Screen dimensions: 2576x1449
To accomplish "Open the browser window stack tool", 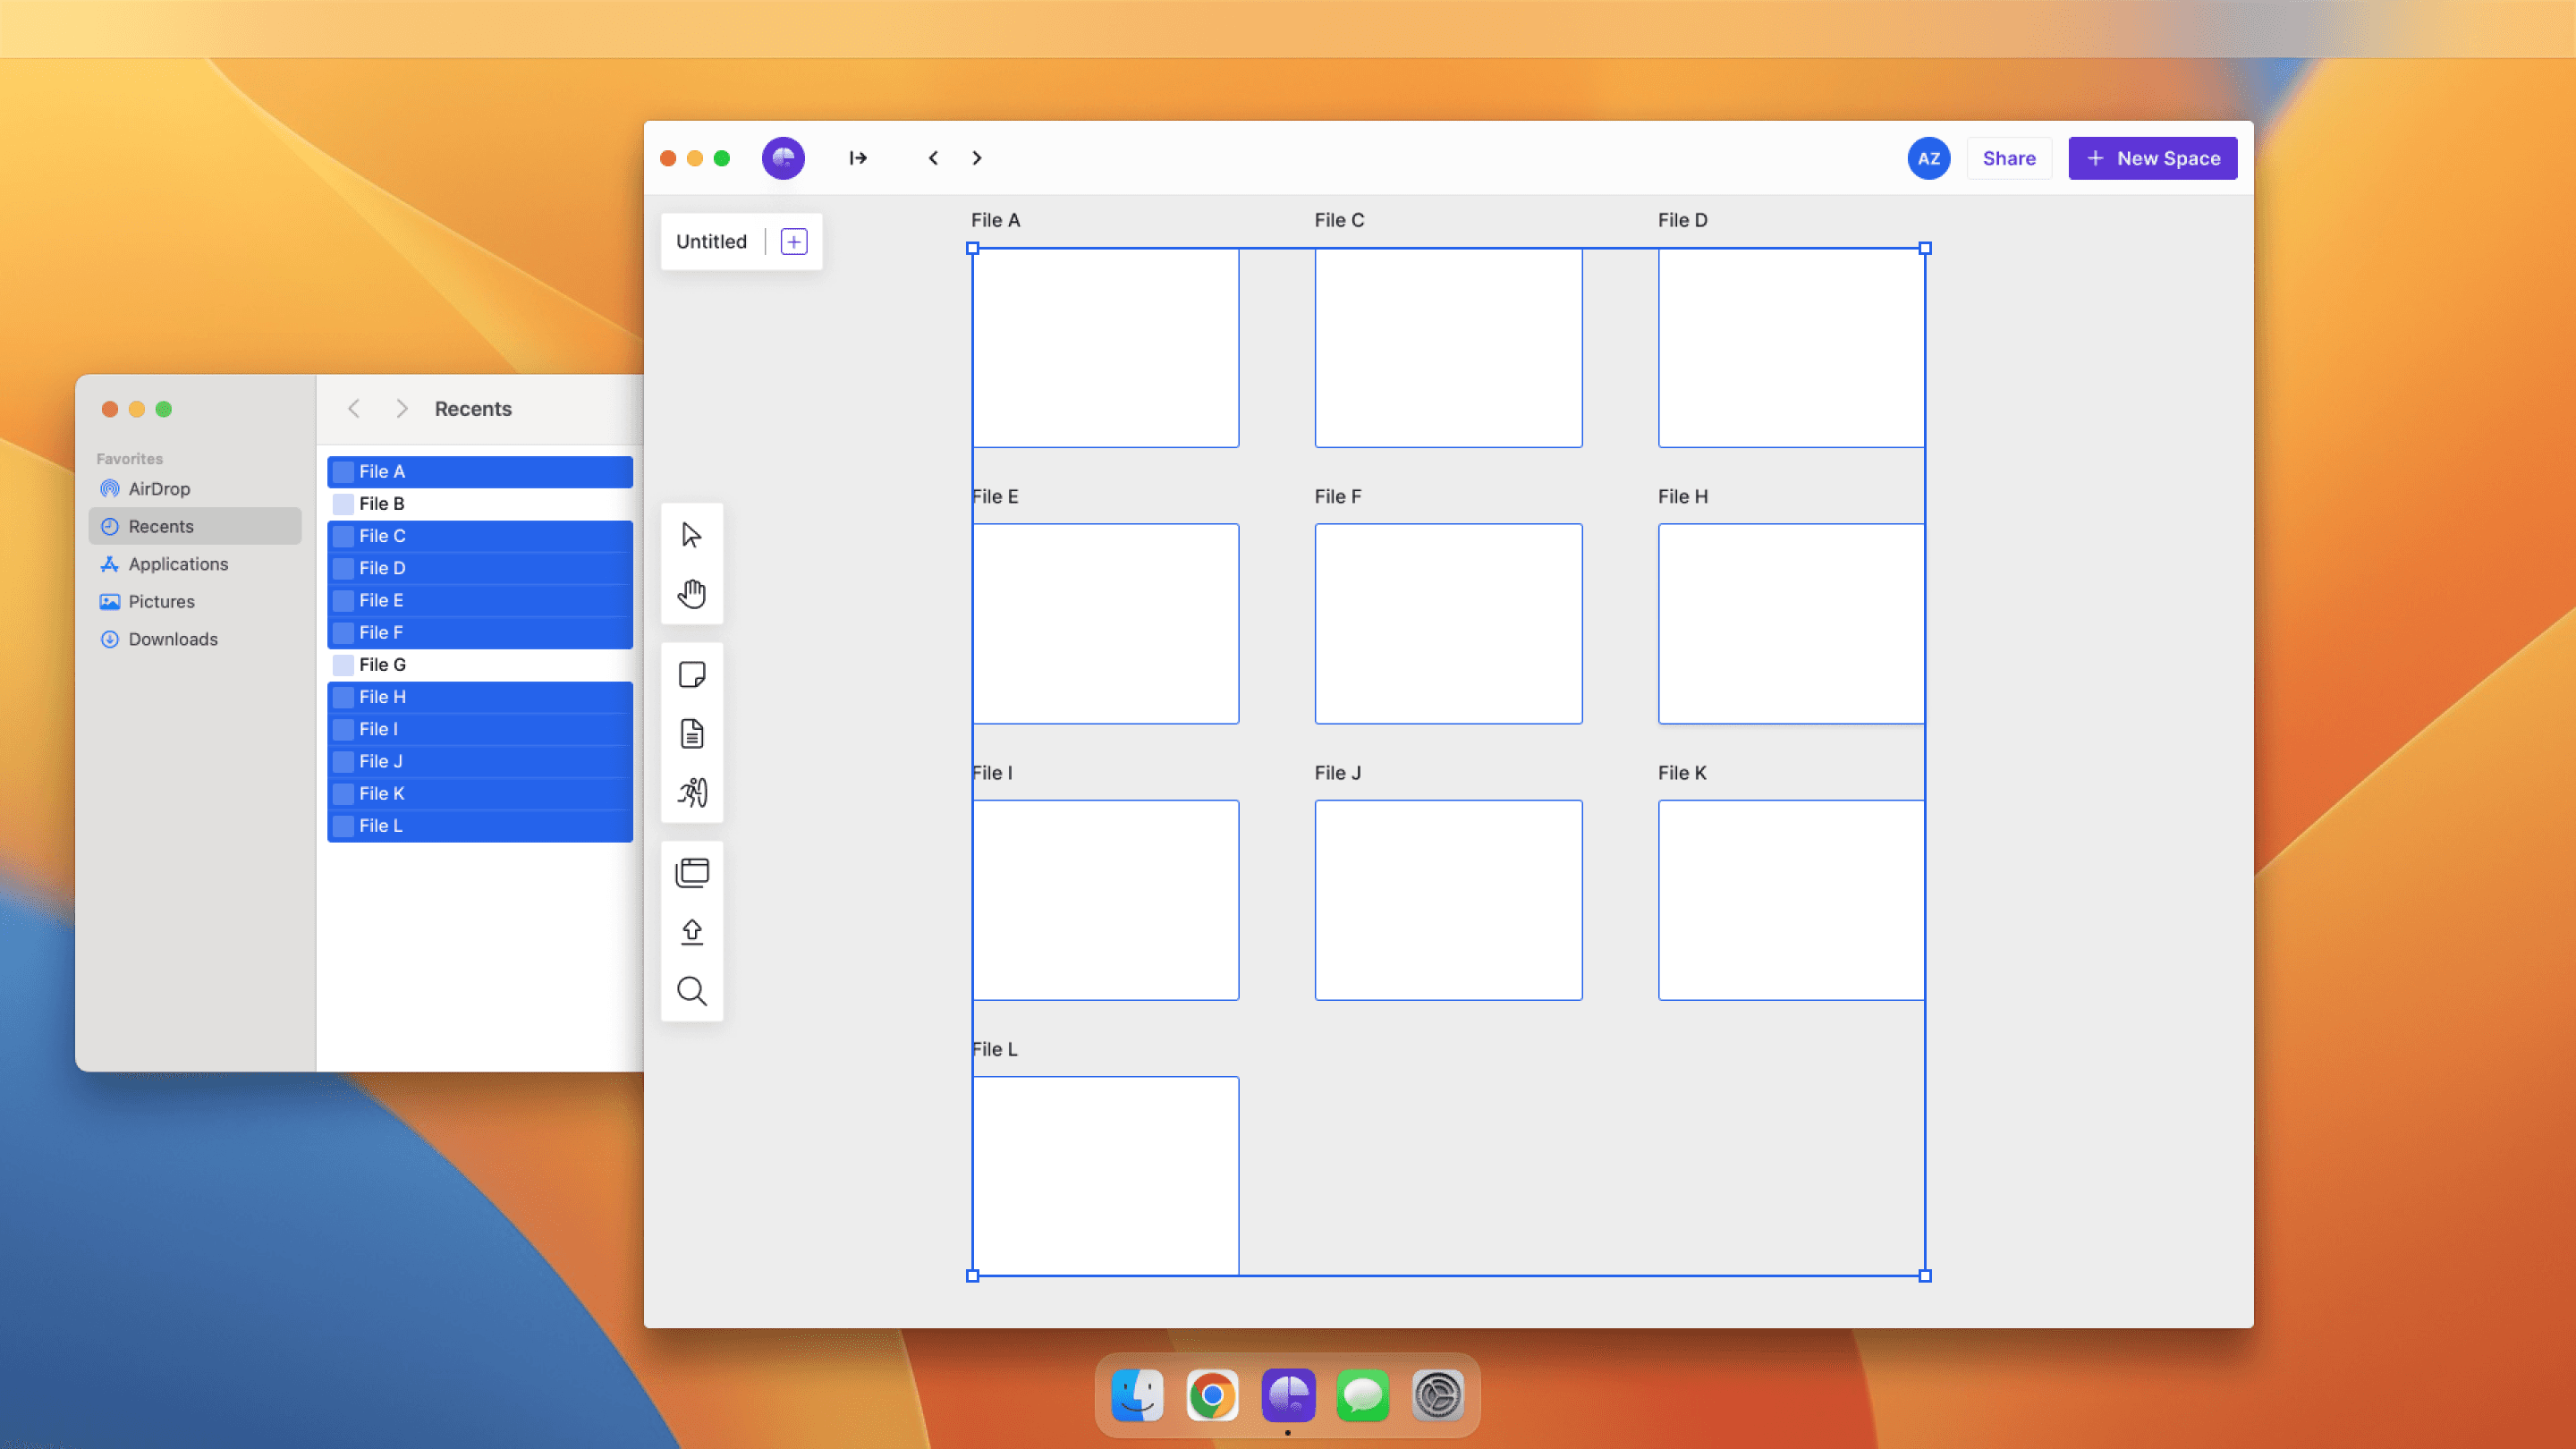I will 691,872.
